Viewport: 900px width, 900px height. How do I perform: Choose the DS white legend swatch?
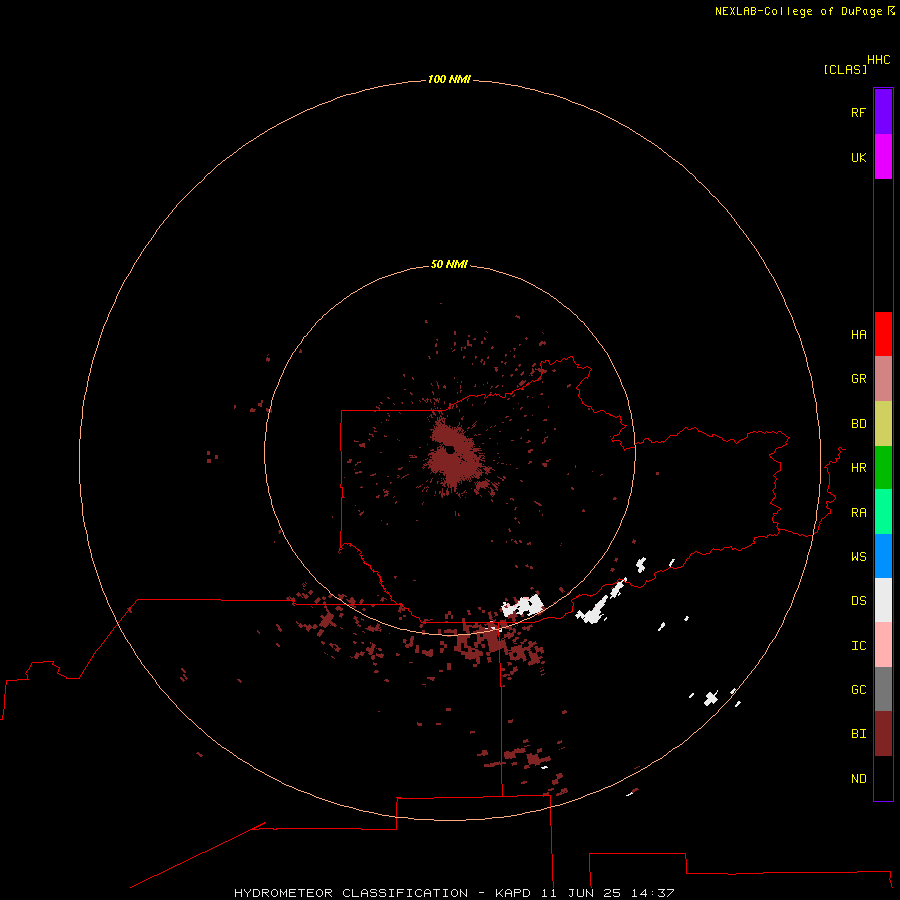pos(883,600)
